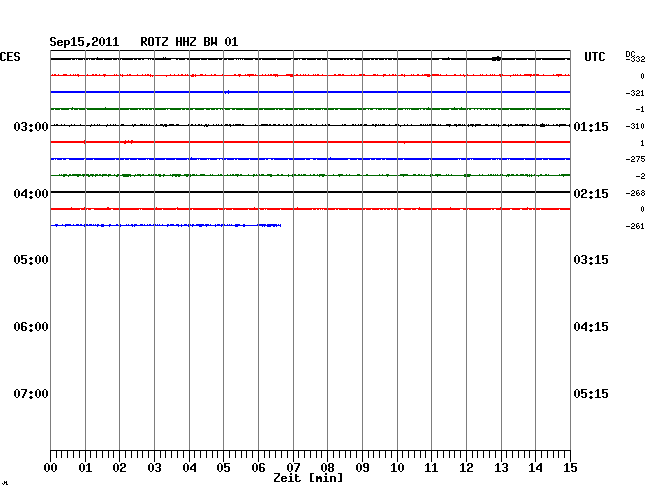Click the '08' minute axis label
Screen dimensions: 650x494
327,468
